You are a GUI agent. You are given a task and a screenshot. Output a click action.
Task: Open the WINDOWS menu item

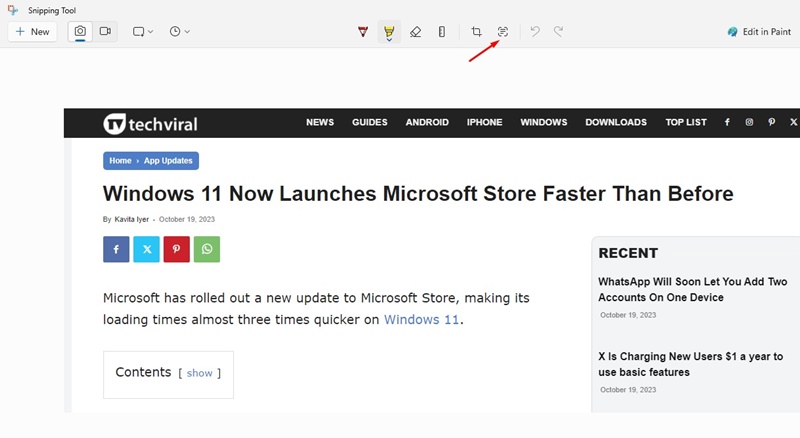tap(544, 122)
